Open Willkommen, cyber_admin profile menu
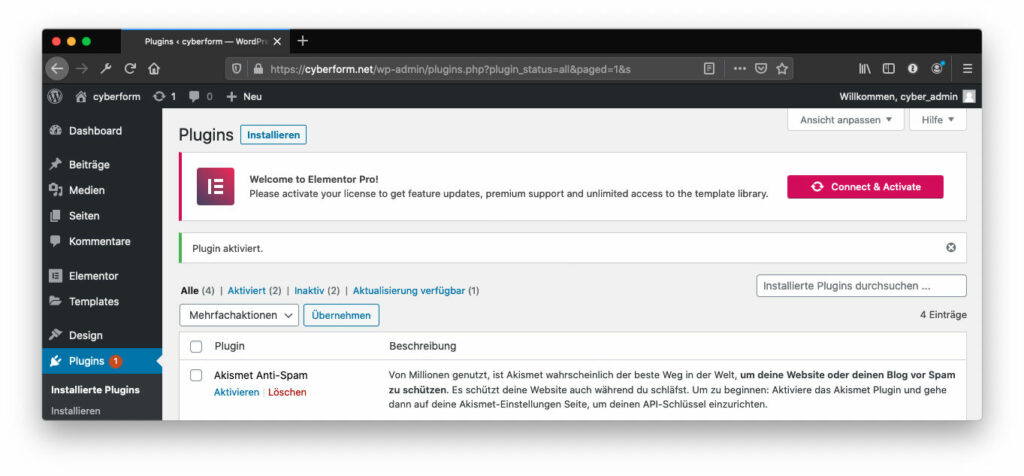The width and height of the screenshot is (1024, 476). (907, 97)
